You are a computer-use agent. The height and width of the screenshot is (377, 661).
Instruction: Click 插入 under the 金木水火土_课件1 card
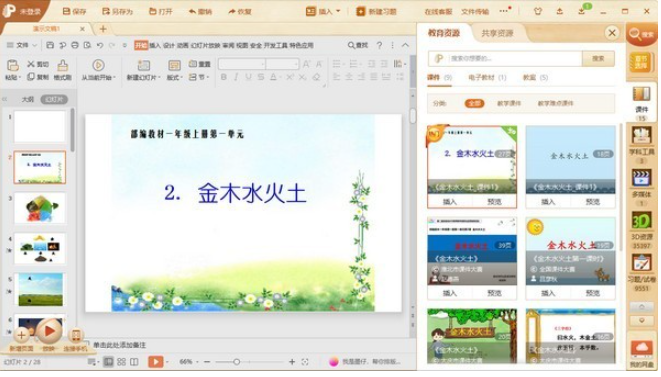[x=450, y=202]
